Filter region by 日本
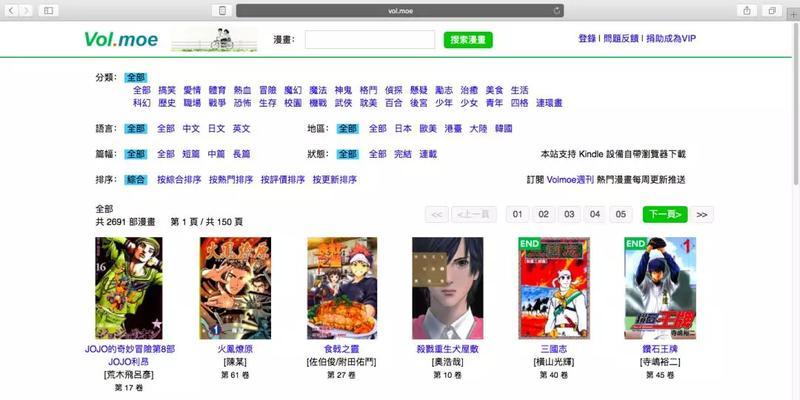The height and width of the screenshot is (400, 800). point(403,129)
